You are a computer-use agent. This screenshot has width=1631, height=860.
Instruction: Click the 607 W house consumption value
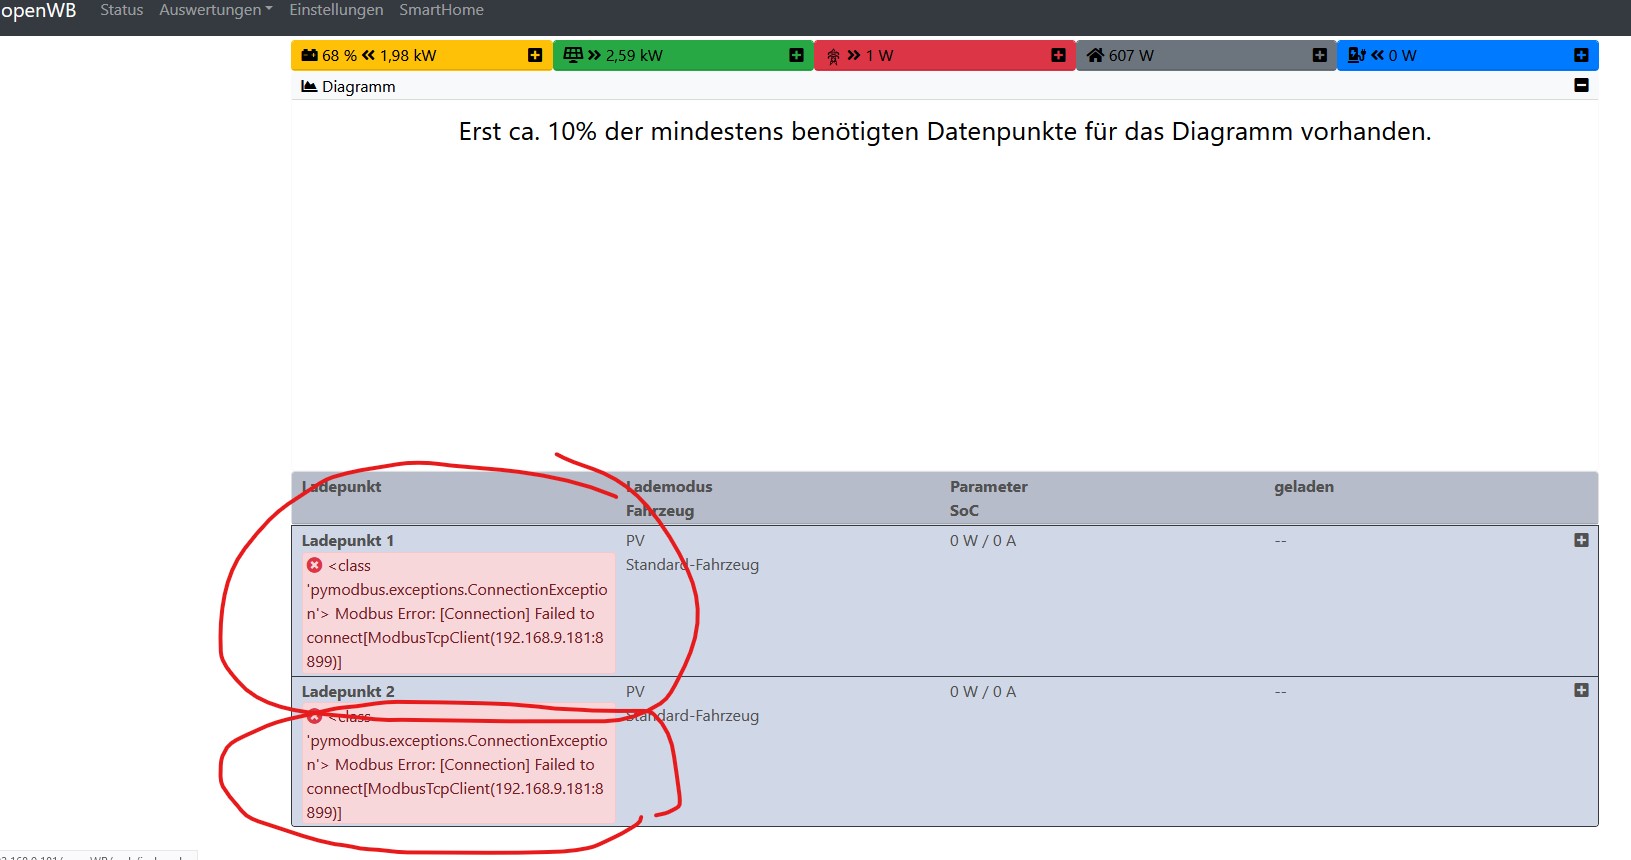pyautogui.click(x=1131, y=56)
